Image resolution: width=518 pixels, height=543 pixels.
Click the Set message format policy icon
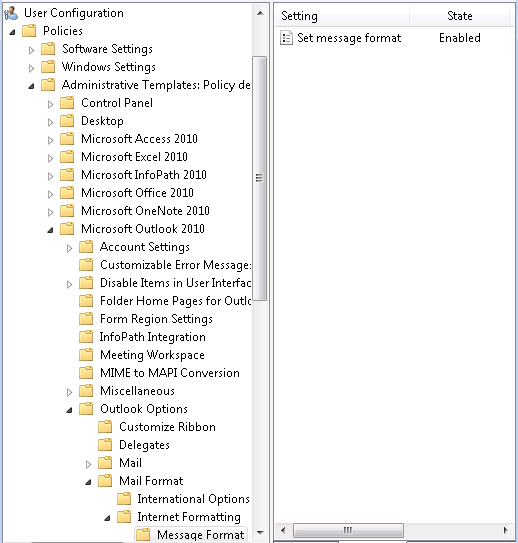click(286, 38)
